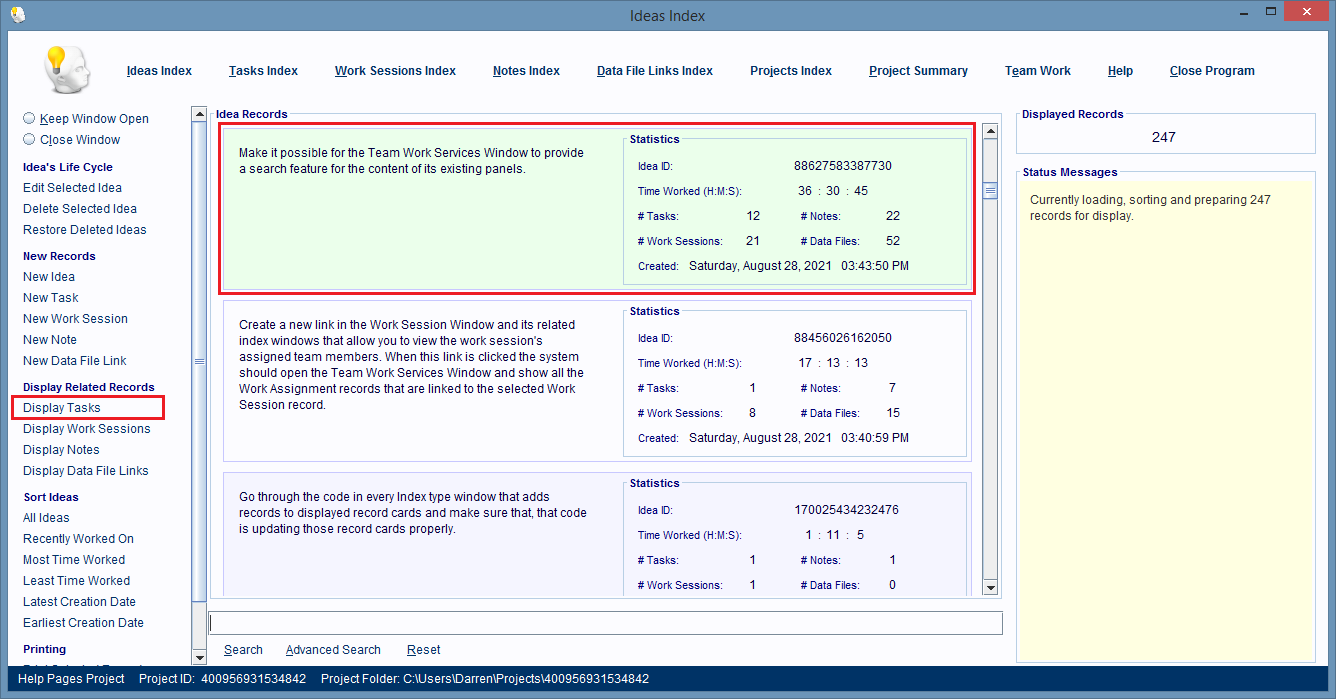Click Display Work Sessions link

pos(87,429)
